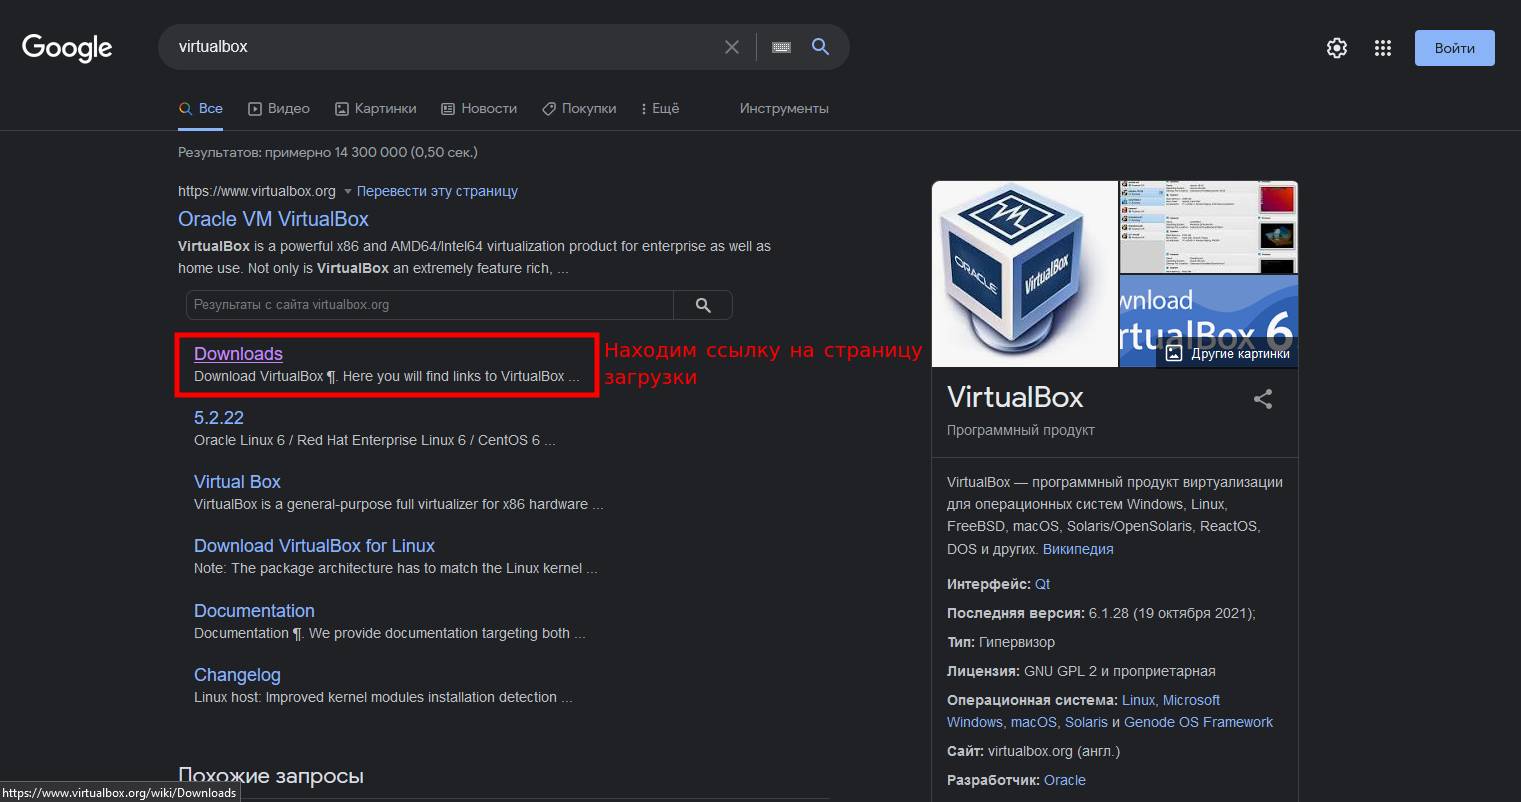The image size is (1521, 802).
Task: Open the Oracle VM VirtualBox result title
Action: 273,219
